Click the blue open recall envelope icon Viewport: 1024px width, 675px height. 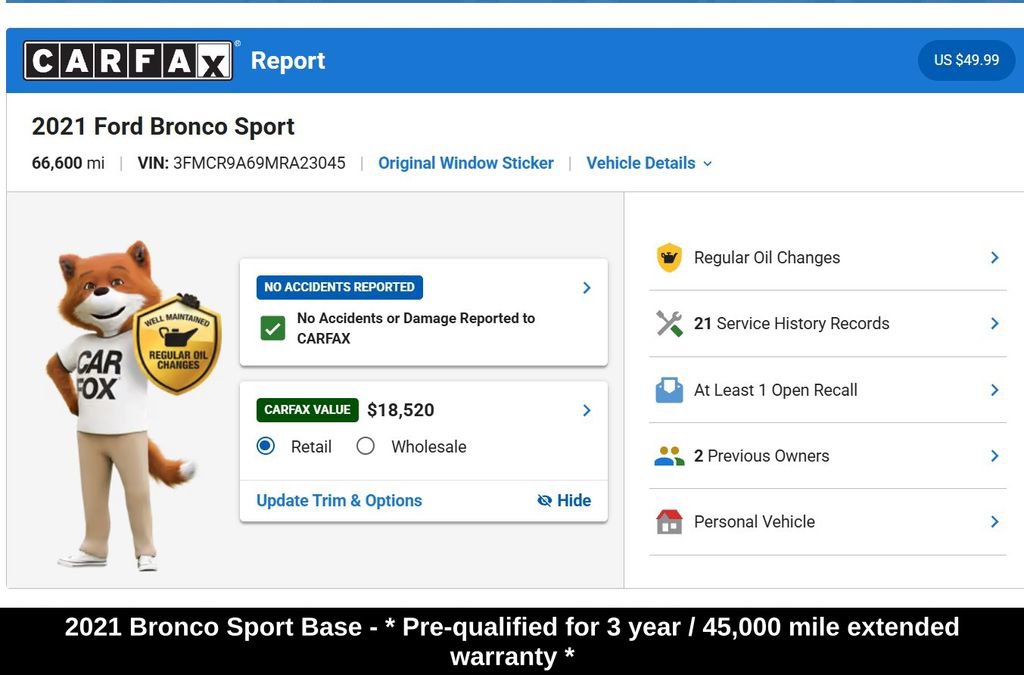click(x=669, y=390)
